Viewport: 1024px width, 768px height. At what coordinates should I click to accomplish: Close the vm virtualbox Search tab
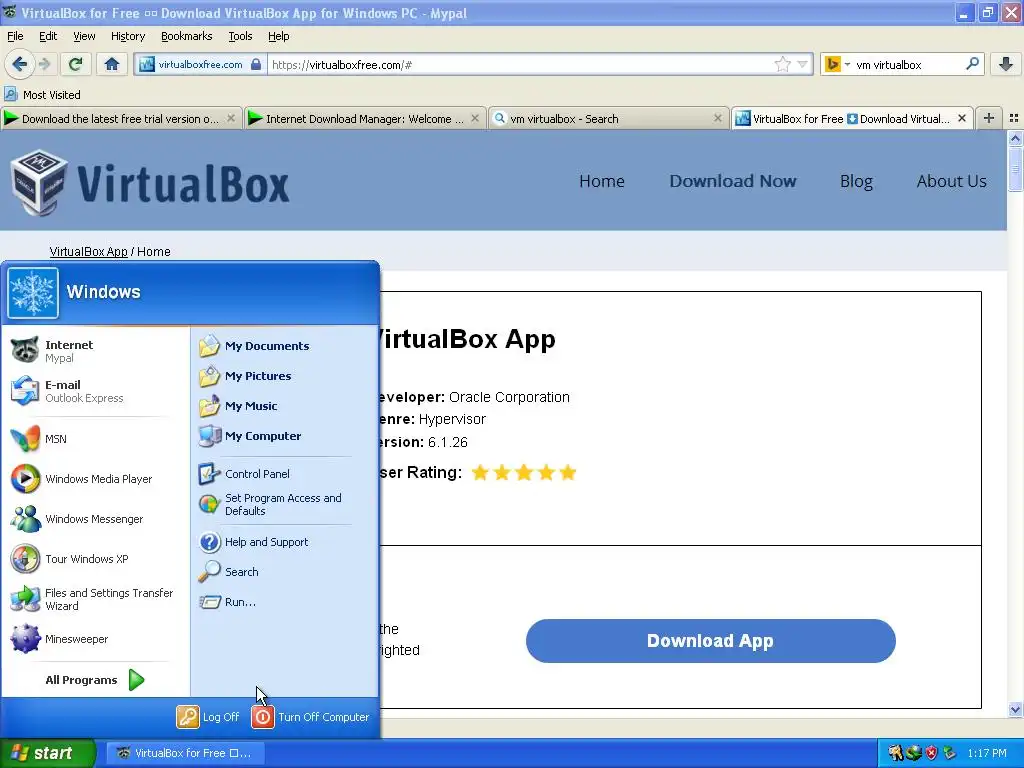pos(717,118)
